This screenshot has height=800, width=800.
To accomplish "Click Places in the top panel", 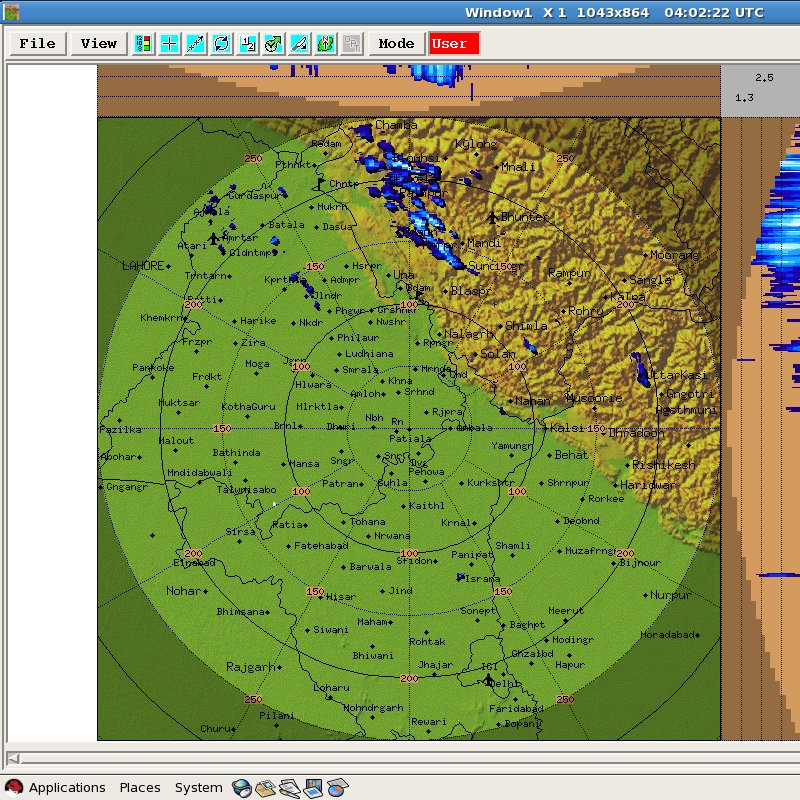I will pos(139,787).
